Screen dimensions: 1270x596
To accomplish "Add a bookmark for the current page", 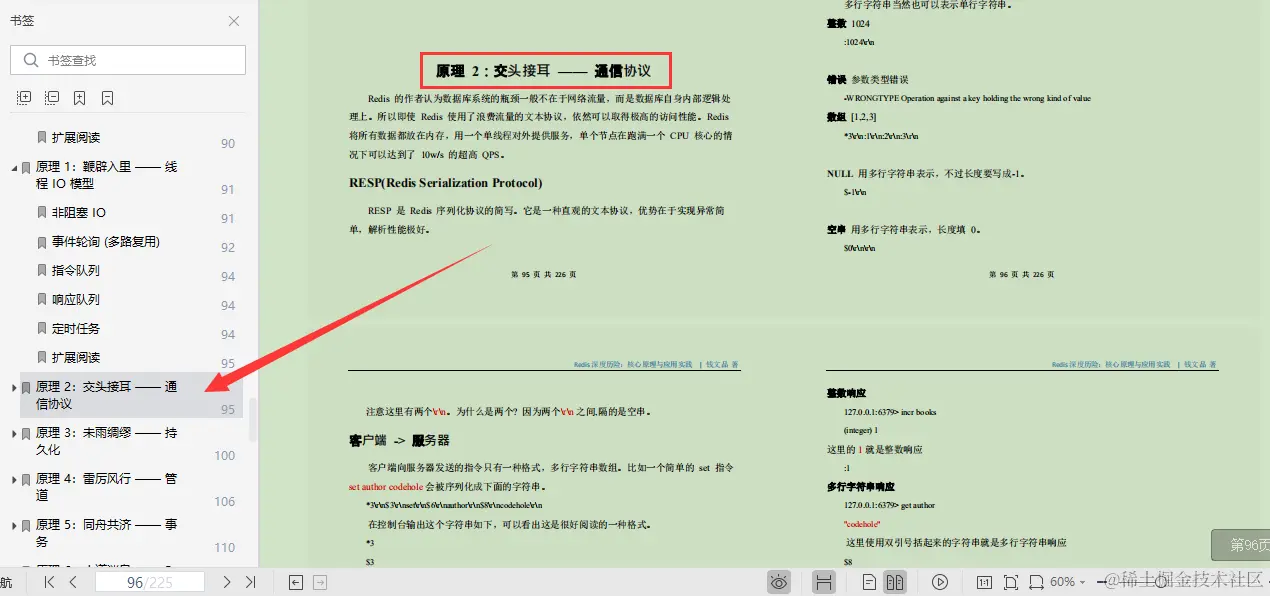I will coord(78,97).
